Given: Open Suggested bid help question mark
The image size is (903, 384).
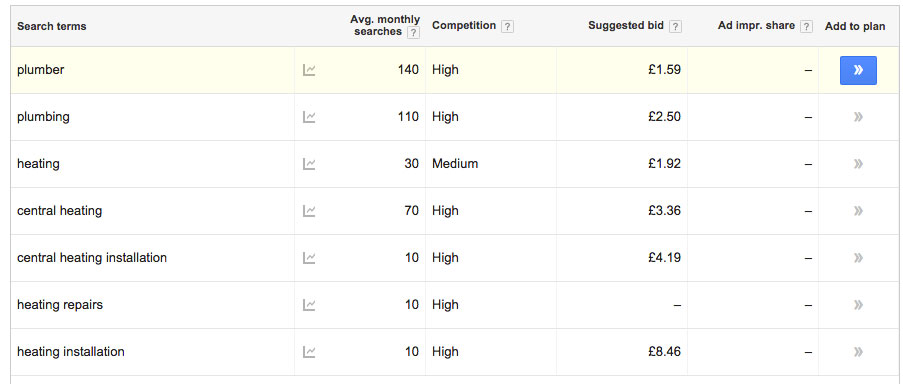Looking at the screenshot, I should [676, 26].
